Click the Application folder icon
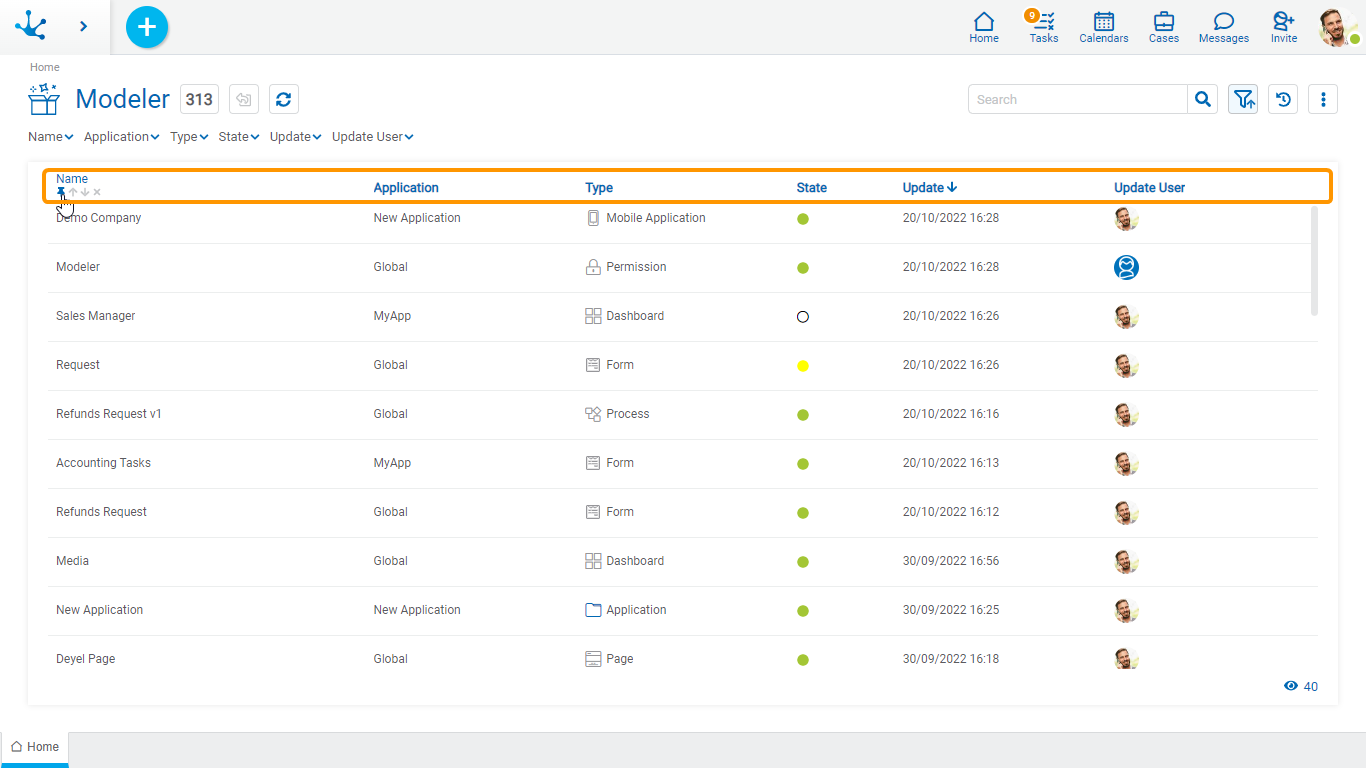 pyautogui.click(x=593, y=610)
